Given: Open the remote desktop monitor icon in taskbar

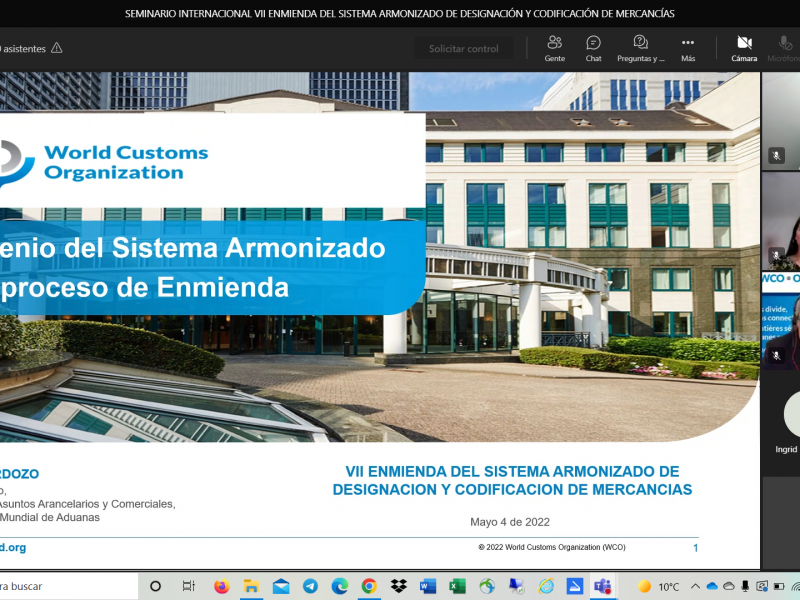Looking at the screenshot, I should (517, 586).
